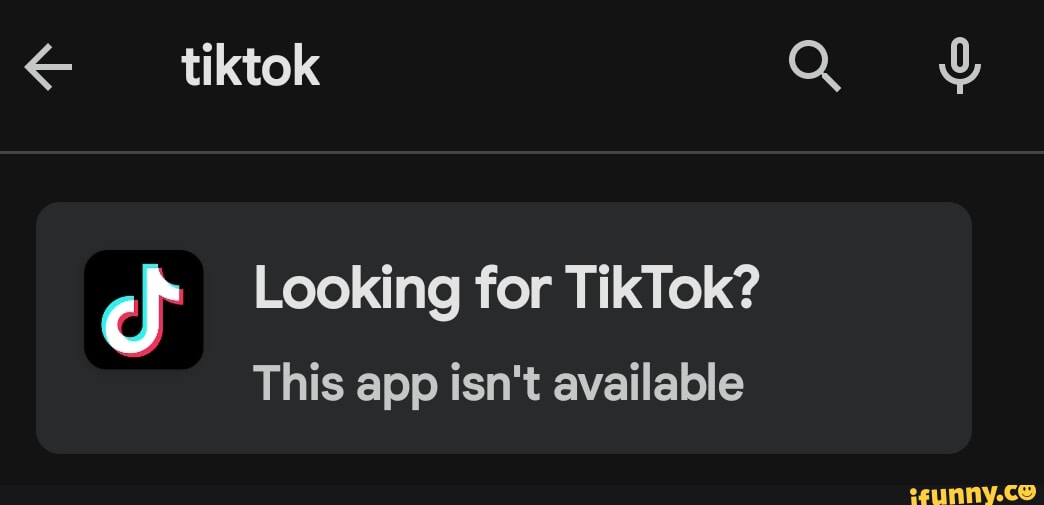Click the TikTok app logo
This screenshot has width=1044, height=505.
[144, 309]
